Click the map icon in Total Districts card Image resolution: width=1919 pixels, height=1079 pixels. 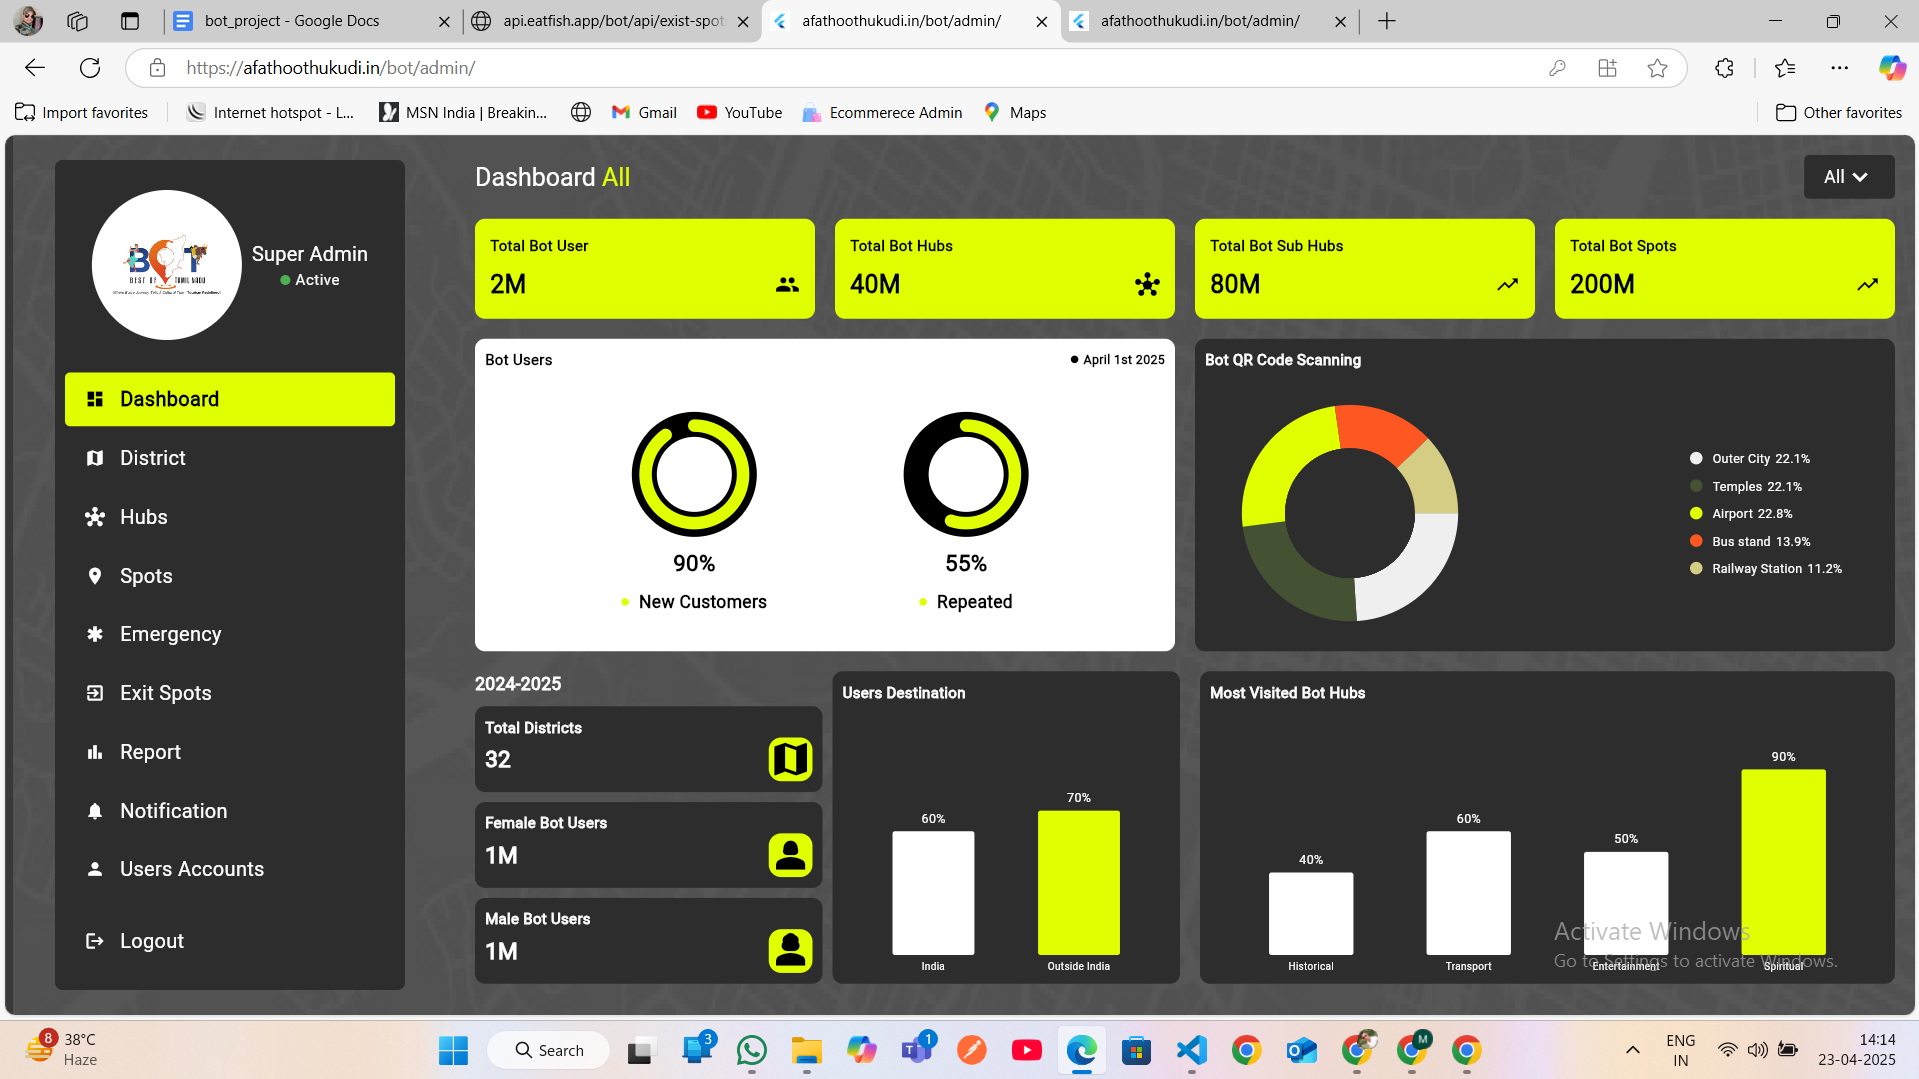click(790, 759)
